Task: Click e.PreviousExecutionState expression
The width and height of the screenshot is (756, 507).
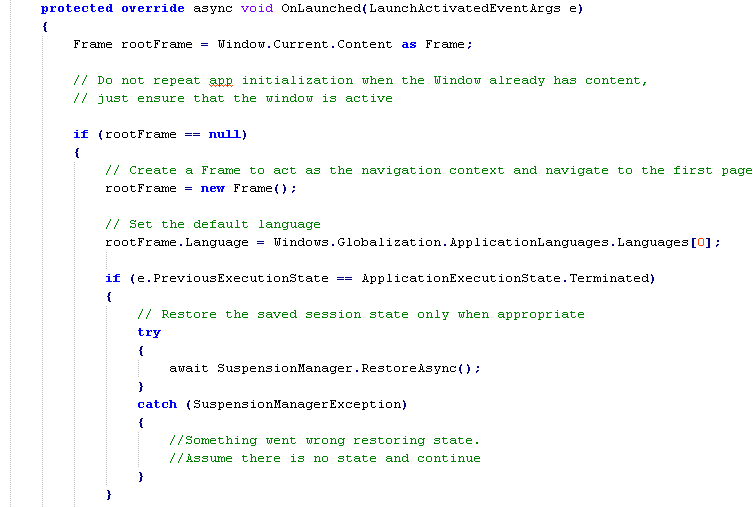Action: coord(233,279)
